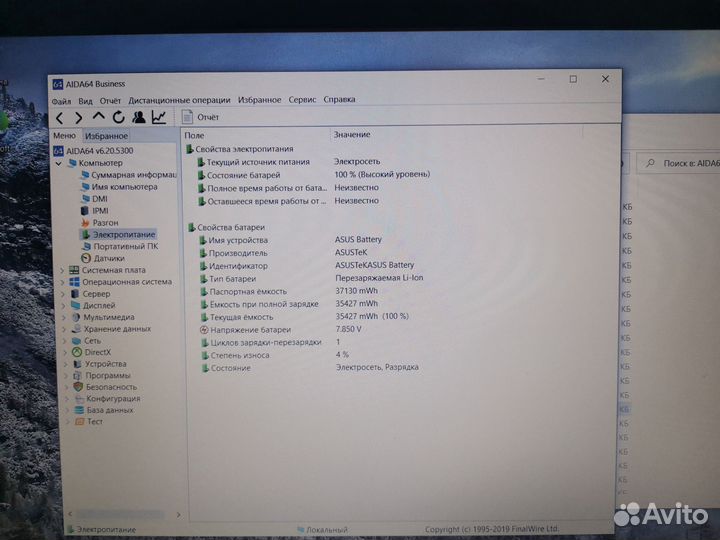Select Текущий источник питания row
Screen dimensions: 720x540
point(312,162)
